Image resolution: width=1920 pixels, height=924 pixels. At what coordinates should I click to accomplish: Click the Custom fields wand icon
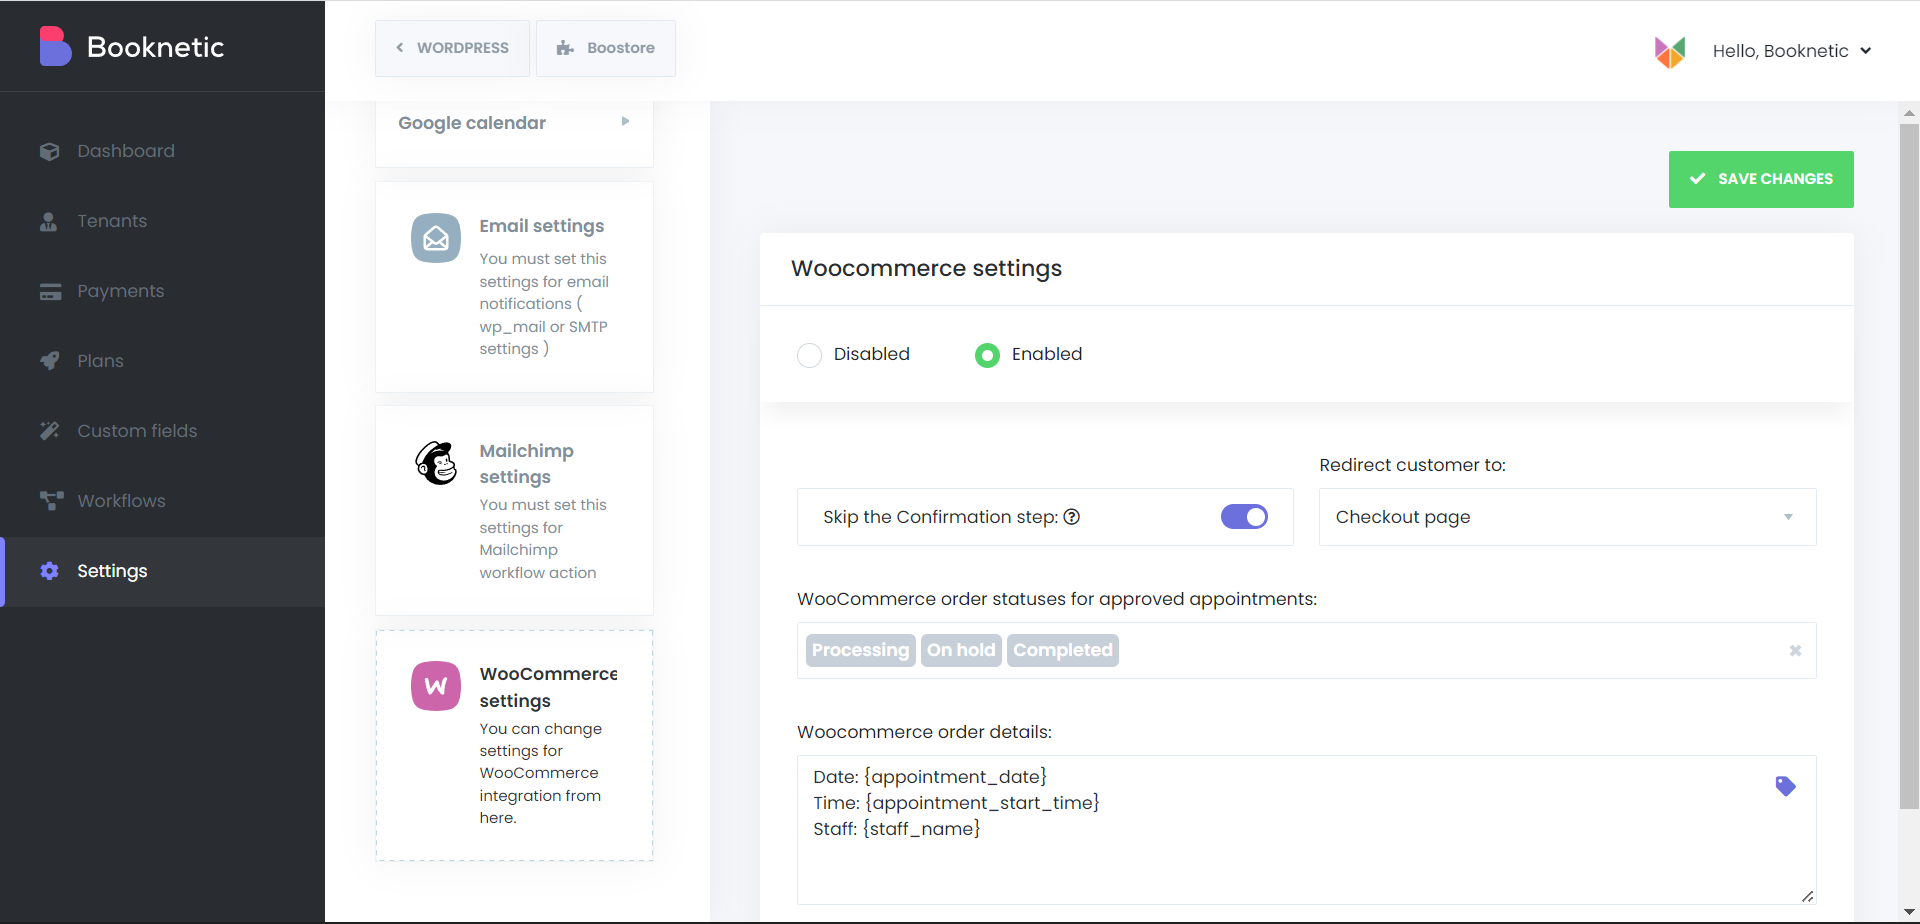point(50,431)
